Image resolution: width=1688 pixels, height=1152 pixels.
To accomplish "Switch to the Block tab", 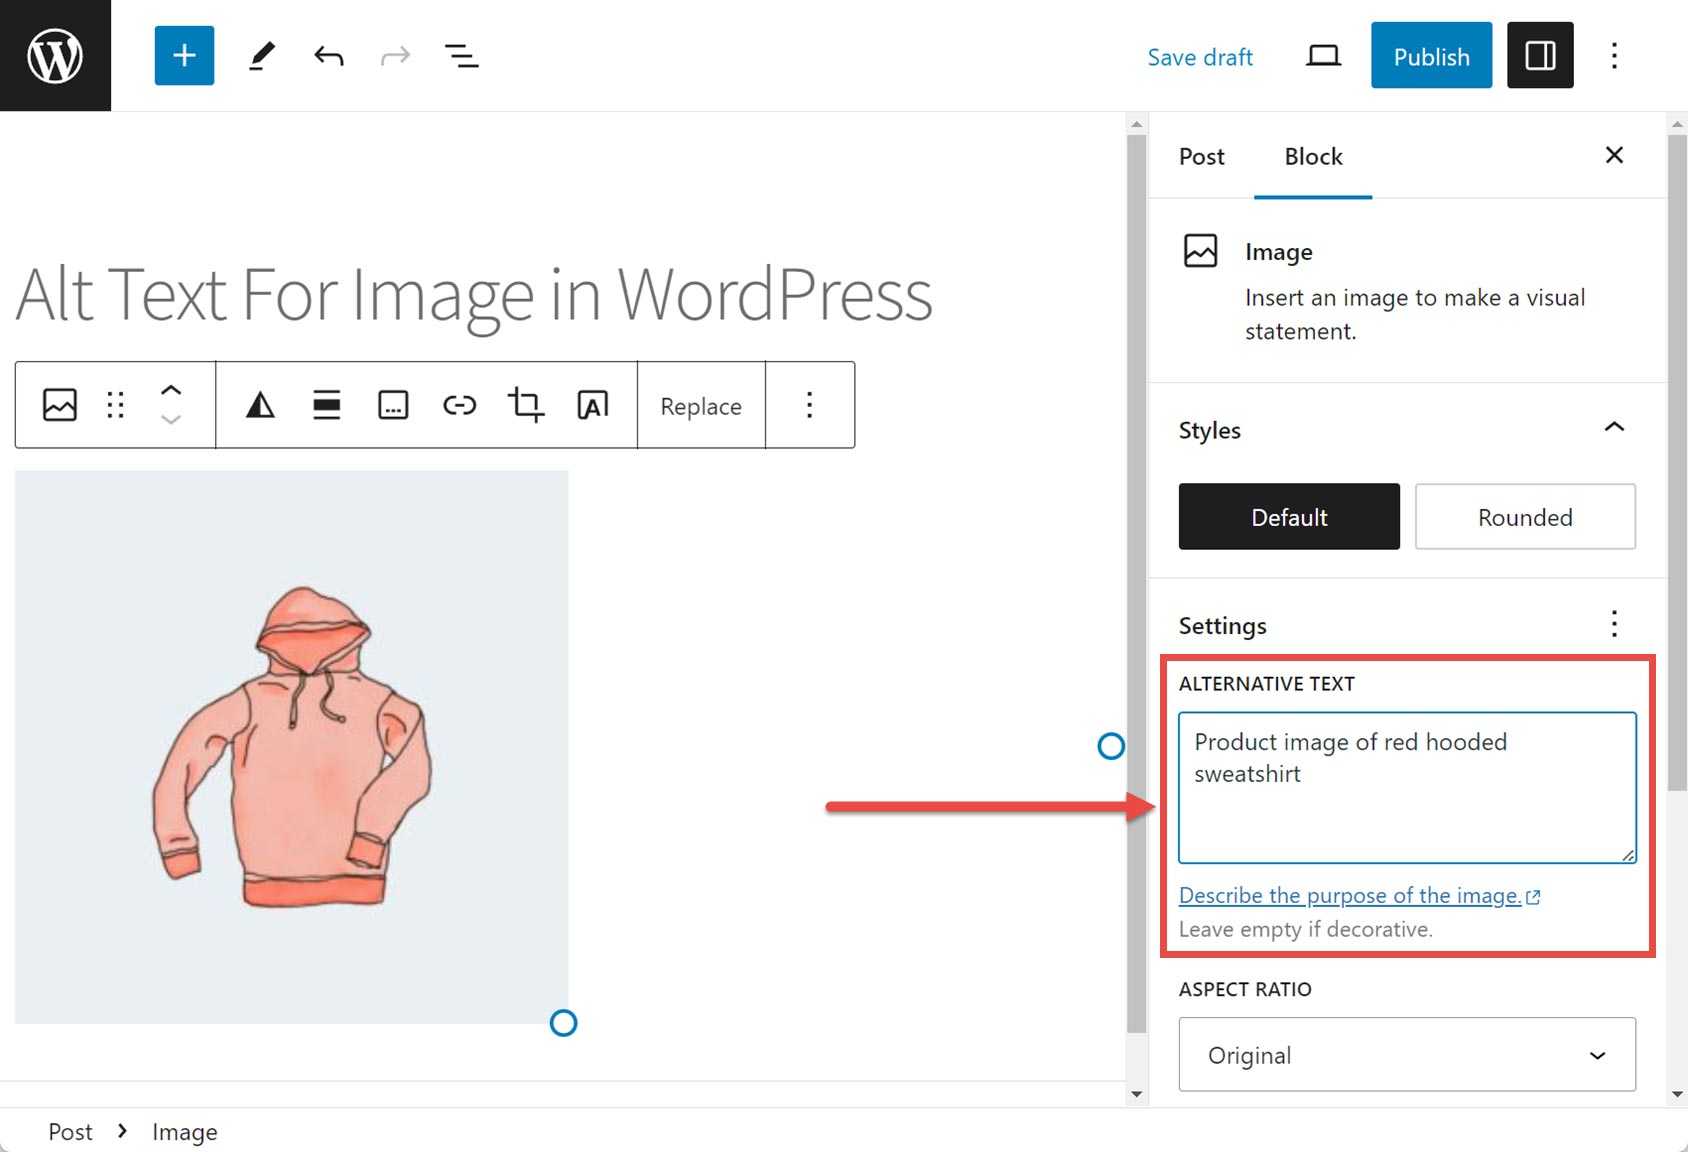I will (x=1313, y=157).
